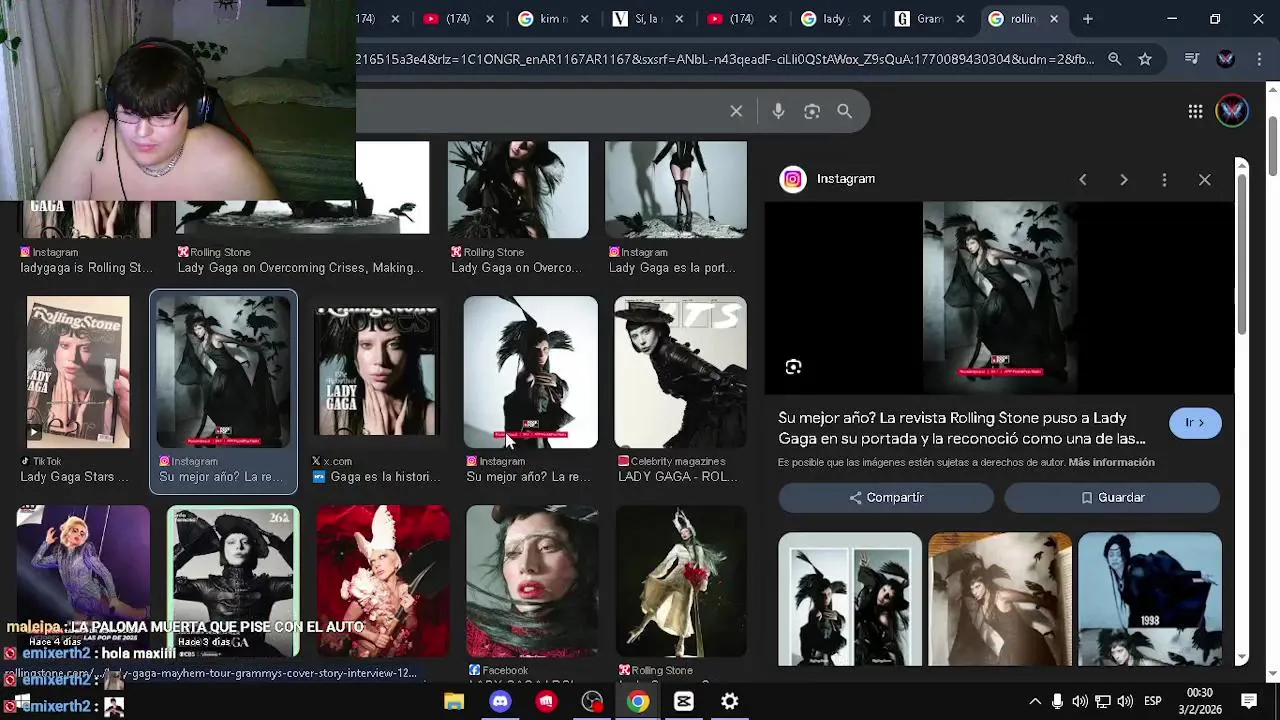
Task: Open the red background feathered headdress thumbnail
Action: pos(383,581)
